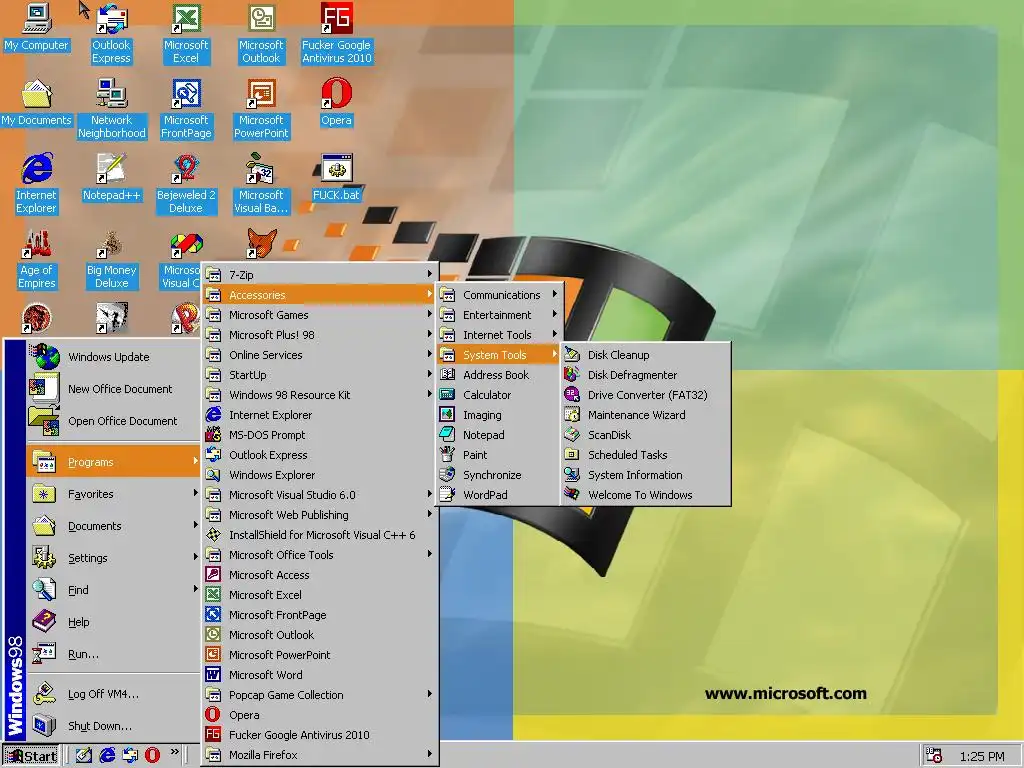Expand Microsoft Visual Studio 6.0 folder
The width and height of the screenshot is (1024, 768).
coord(319,495)
